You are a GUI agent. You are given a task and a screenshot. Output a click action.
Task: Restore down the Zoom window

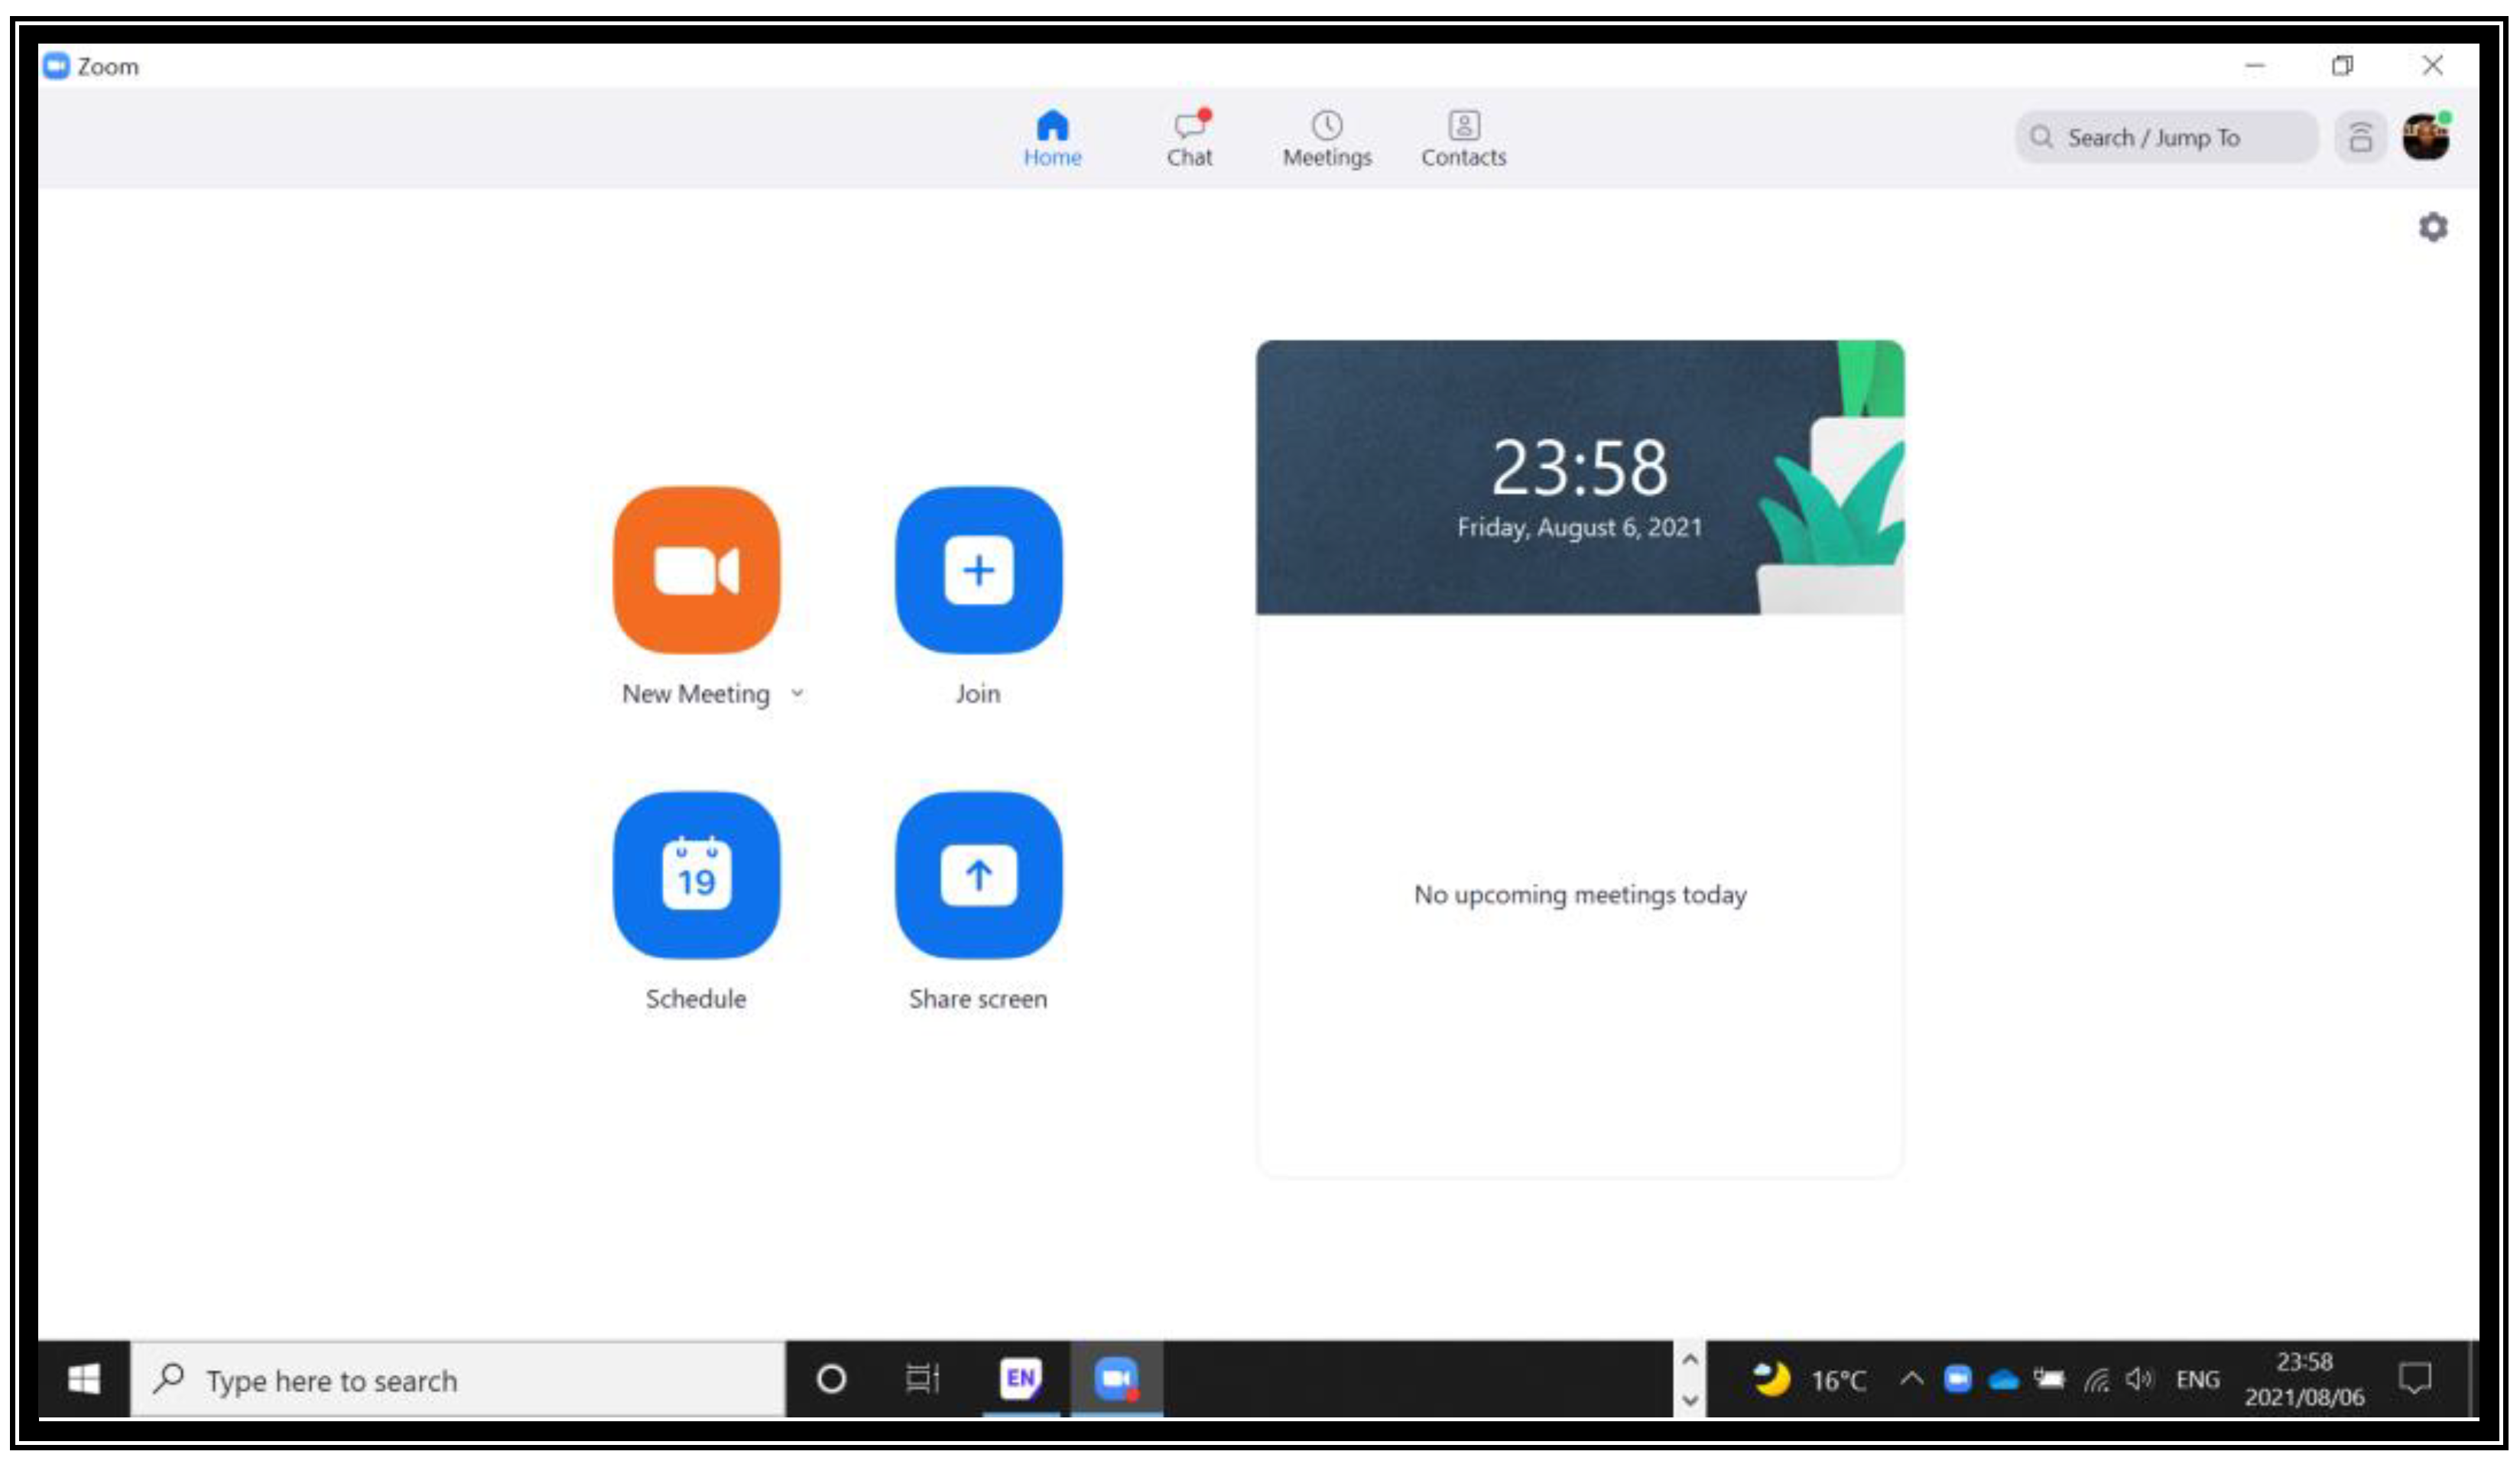coord(2342,66)
